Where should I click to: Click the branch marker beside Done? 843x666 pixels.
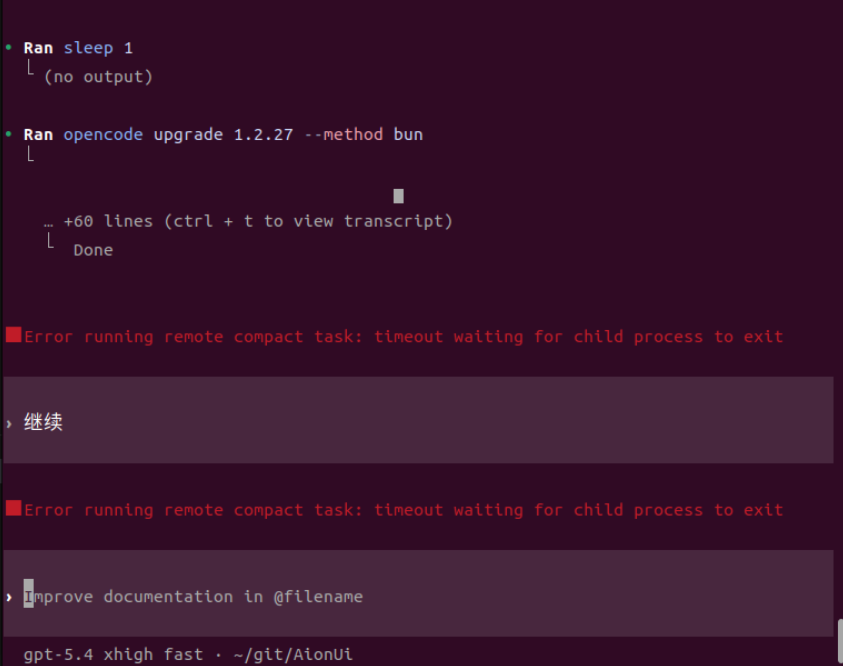[x=51, y=241]
